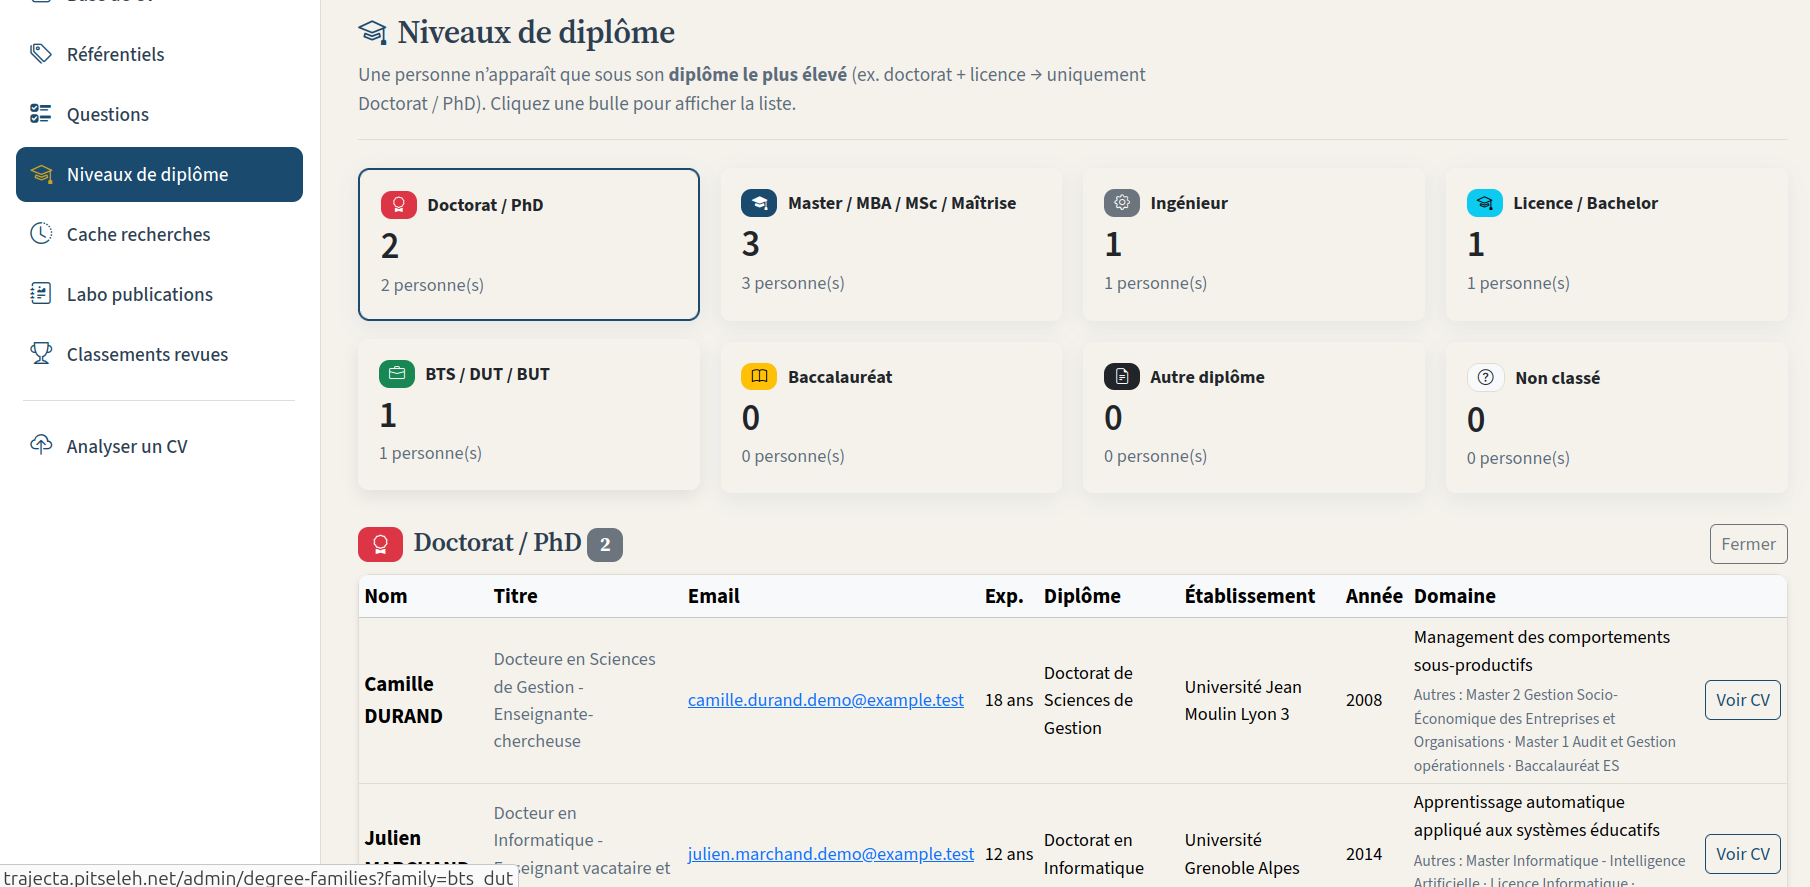Click the Non classé question mark icon

(1485, 378)
